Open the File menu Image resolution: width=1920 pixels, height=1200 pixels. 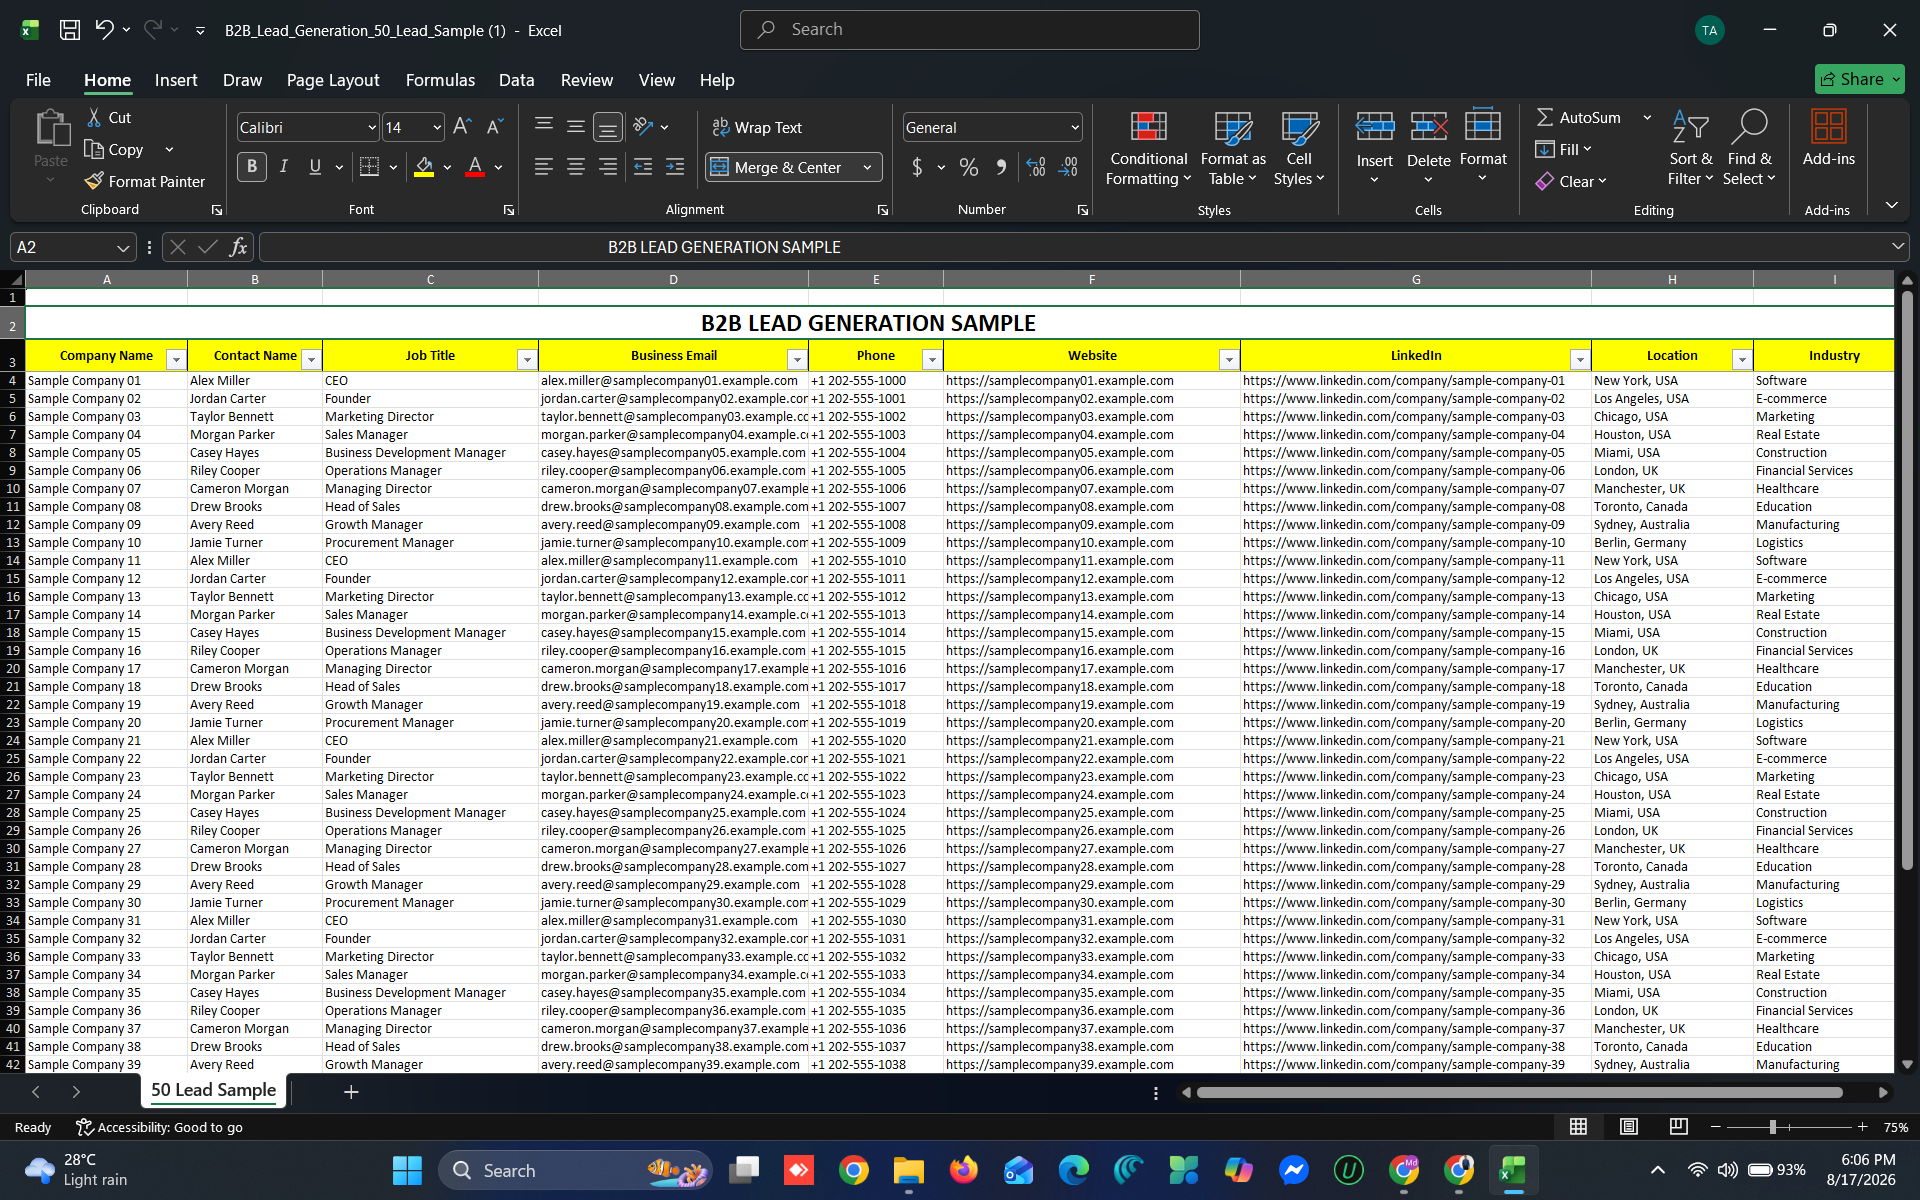click(x=38, y=80)
